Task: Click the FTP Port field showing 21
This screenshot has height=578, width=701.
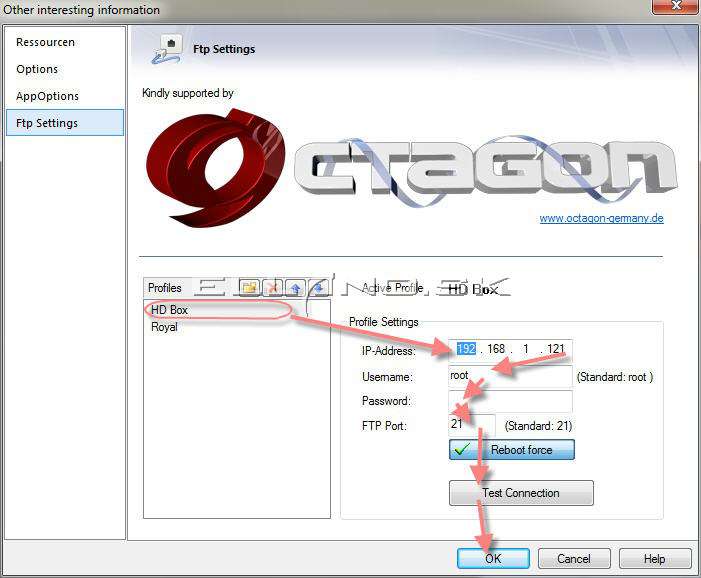Action: coord(472,425)
